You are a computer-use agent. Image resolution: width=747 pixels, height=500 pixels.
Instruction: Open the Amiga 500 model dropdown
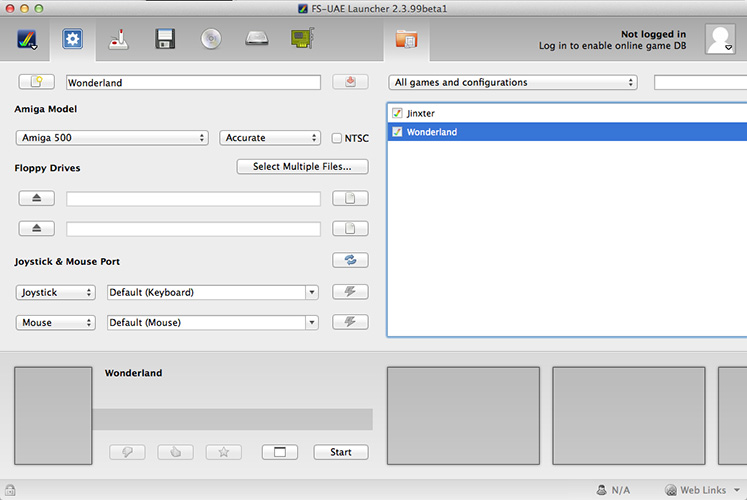(x=112, y=138)
